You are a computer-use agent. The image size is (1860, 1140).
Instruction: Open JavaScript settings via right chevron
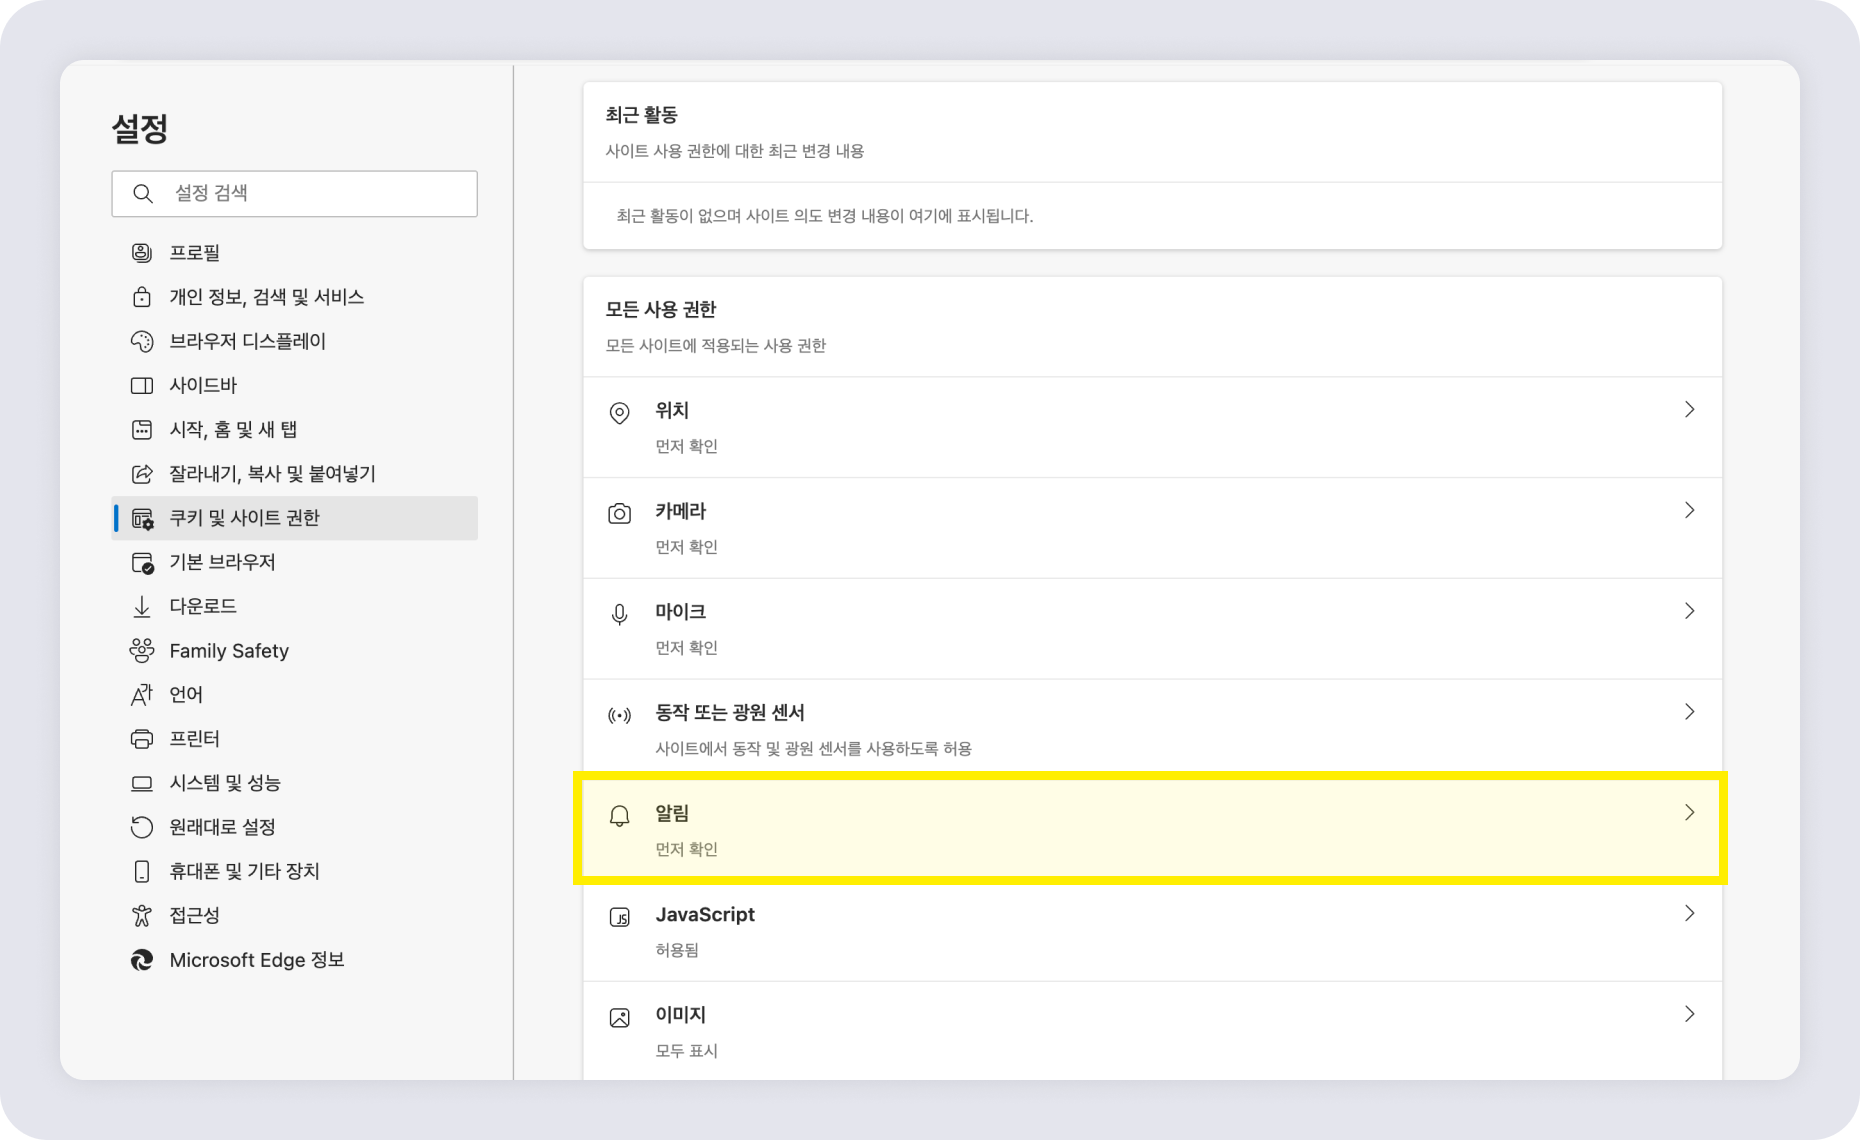coord(1689,914)
